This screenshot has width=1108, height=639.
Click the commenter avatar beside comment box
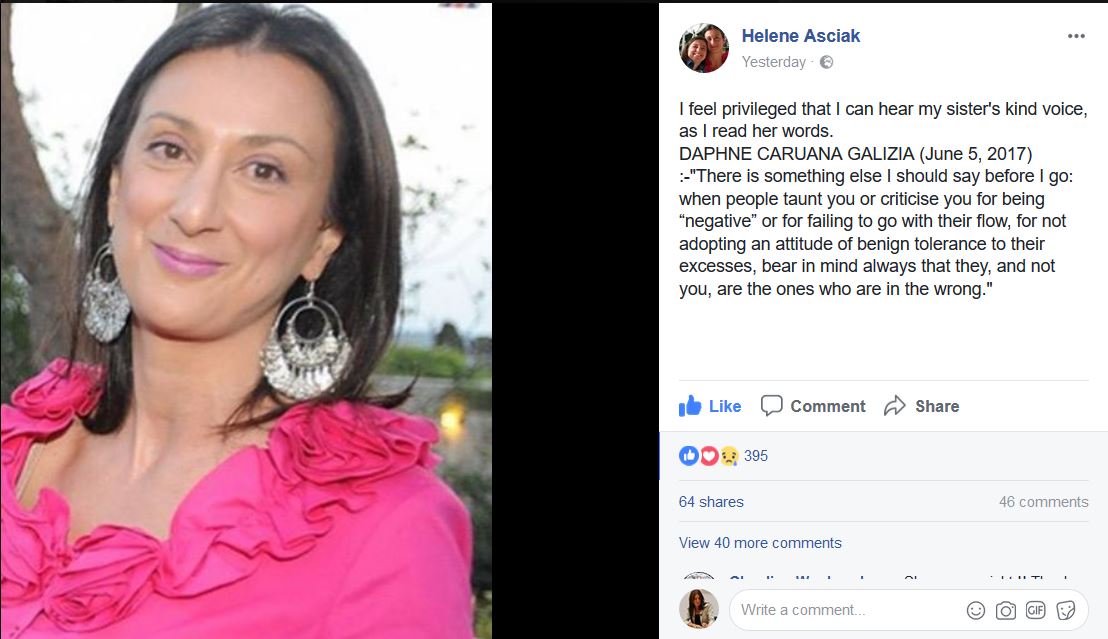click(699, 609)
